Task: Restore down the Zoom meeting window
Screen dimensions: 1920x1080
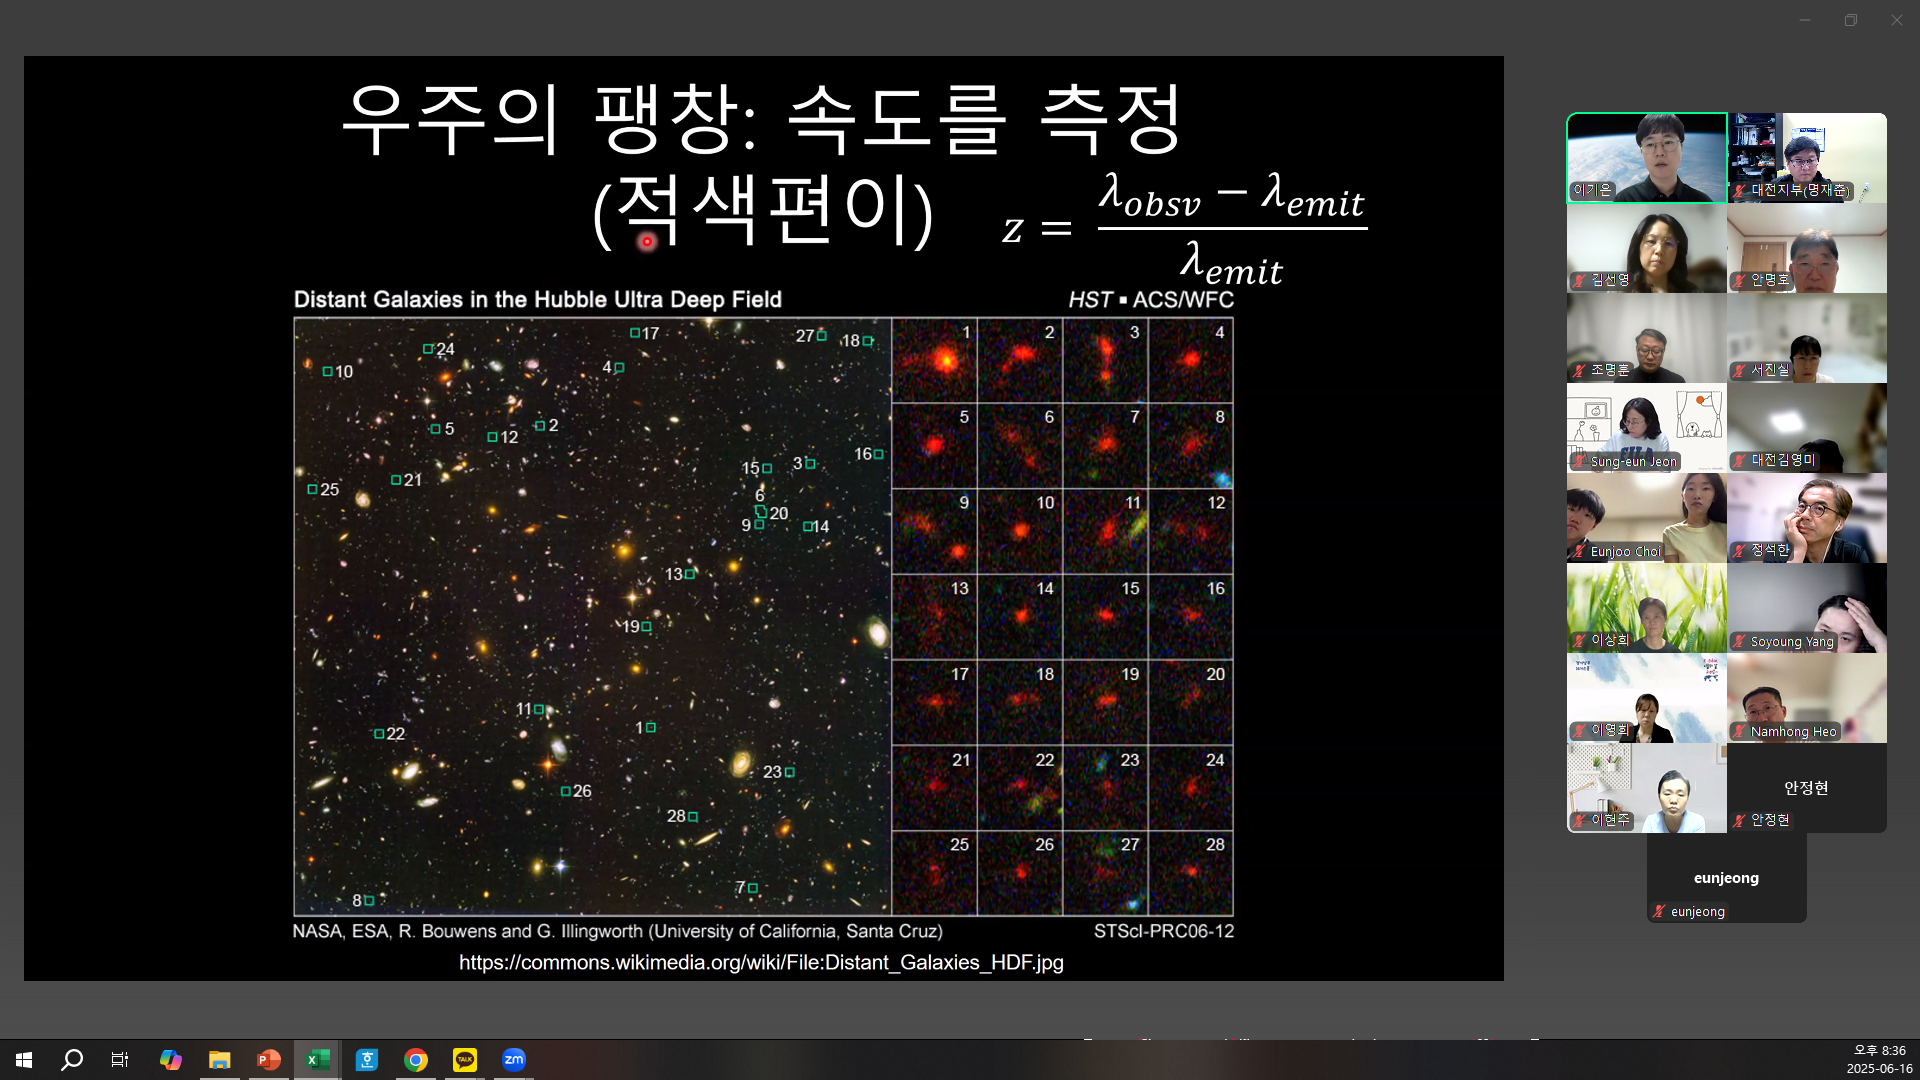Action: coord(1851,20)
